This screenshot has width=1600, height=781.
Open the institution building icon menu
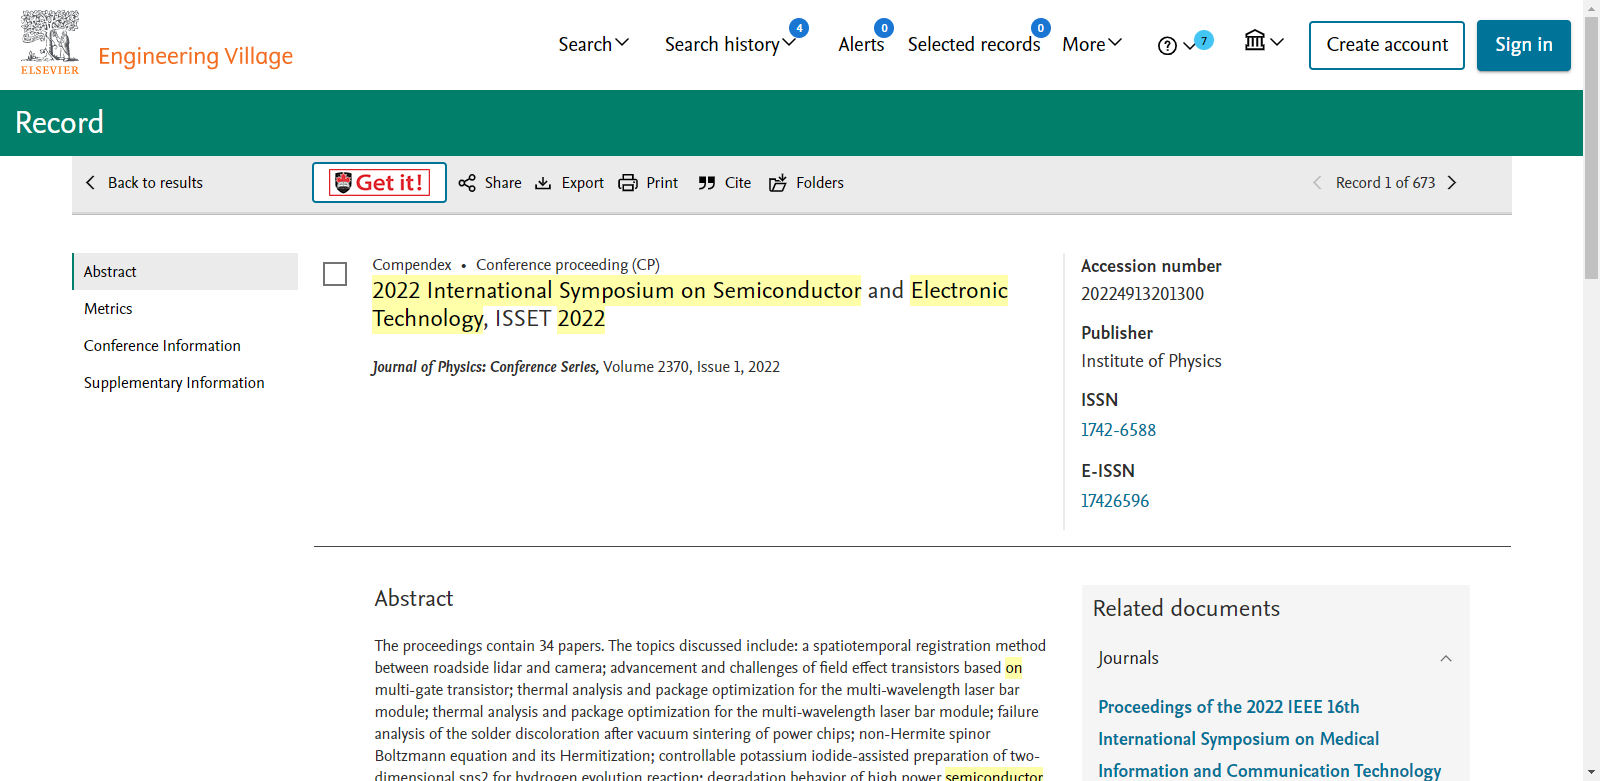tap(1255, 40)
